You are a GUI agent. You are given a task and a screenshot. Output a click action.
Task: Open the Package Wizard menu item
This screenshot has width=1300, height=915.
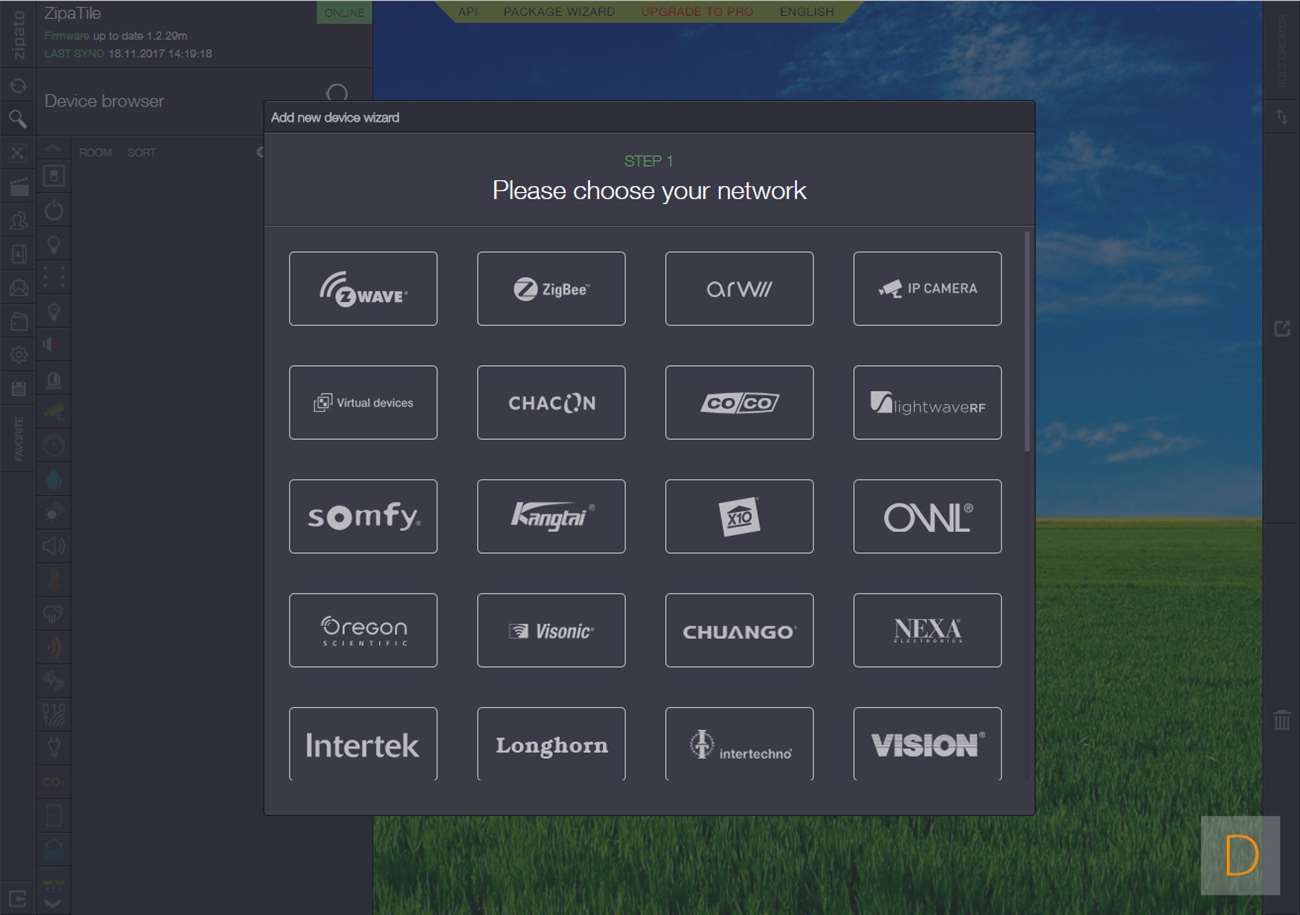click(x=559, y=12)
